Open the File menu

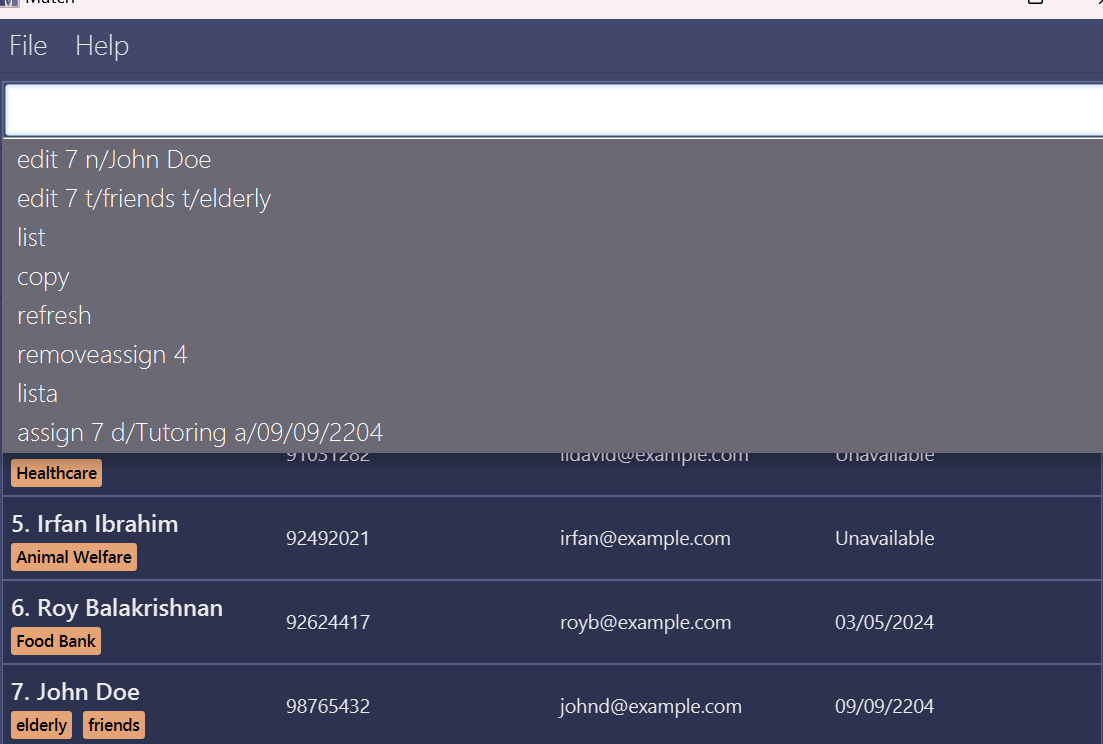(28, 46)
